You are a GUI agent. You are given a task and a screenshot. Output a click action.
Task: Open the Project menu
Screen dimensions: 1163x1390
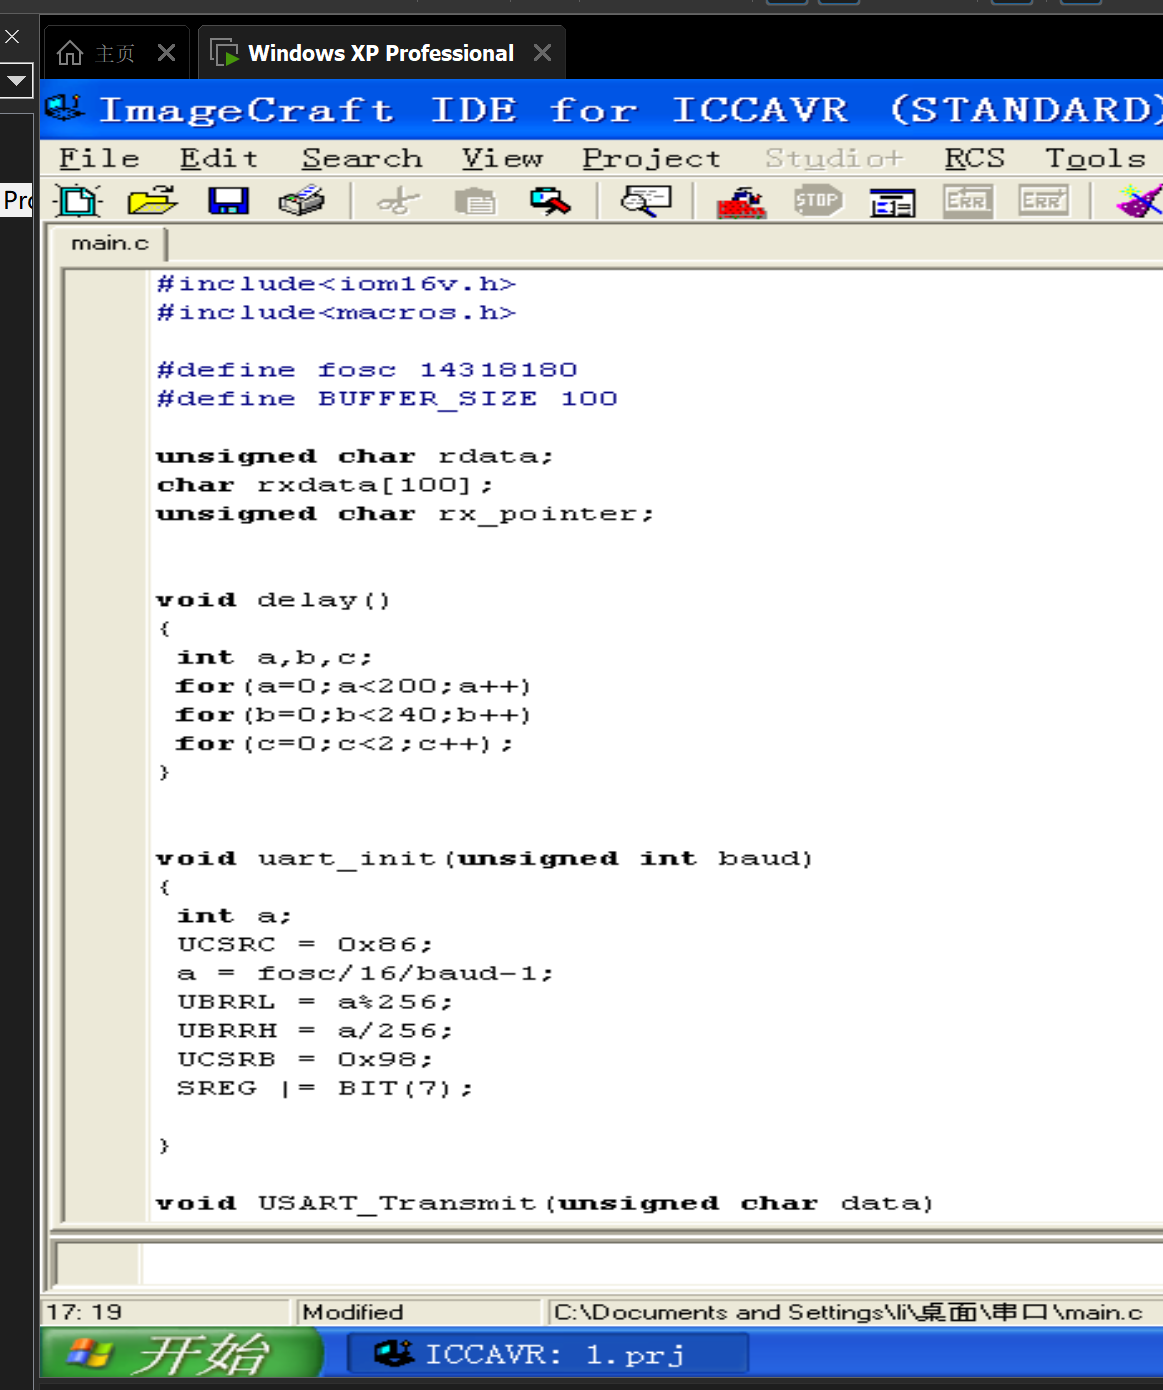(x=651, y=158)
